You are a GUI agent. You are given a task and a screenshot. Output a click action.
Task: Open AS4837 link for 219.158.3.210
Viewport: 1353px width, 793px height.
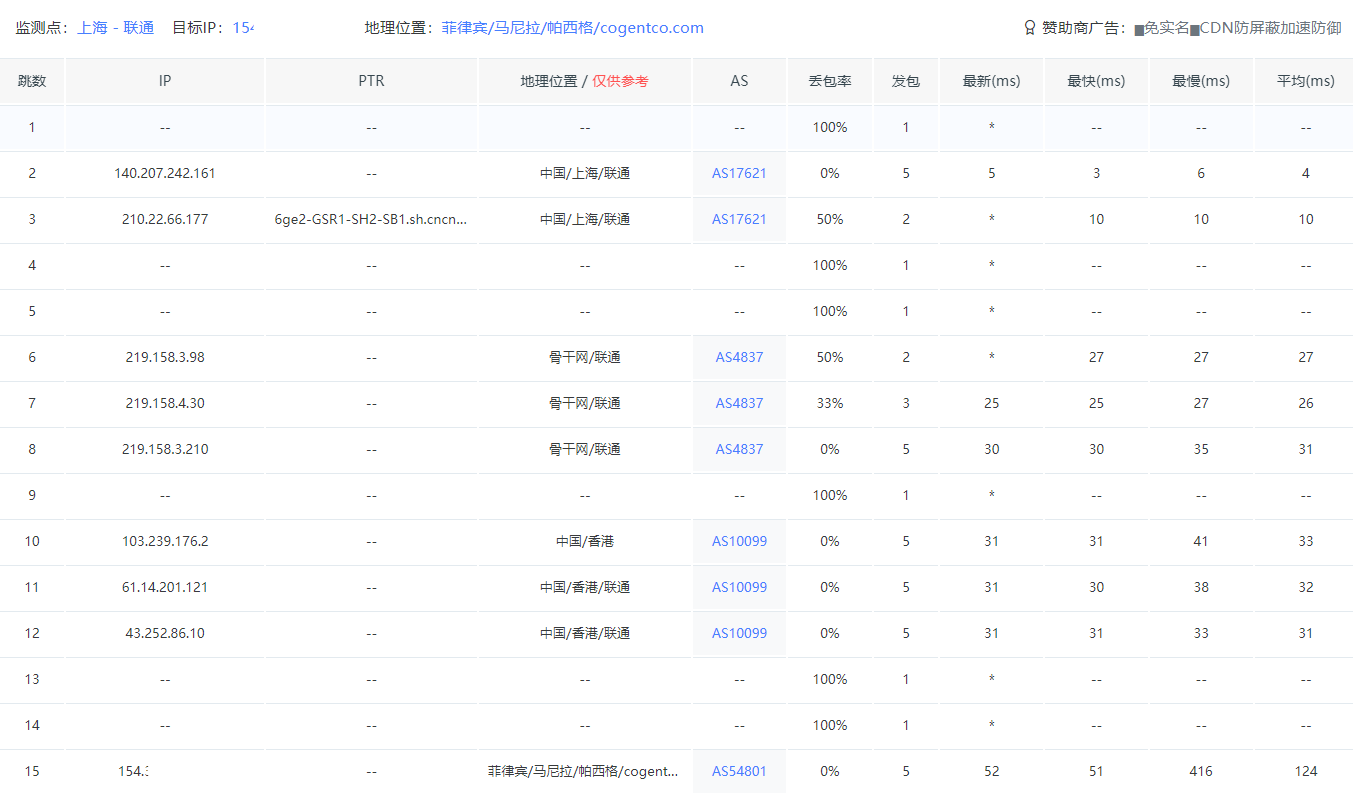(x=739, y=449)
